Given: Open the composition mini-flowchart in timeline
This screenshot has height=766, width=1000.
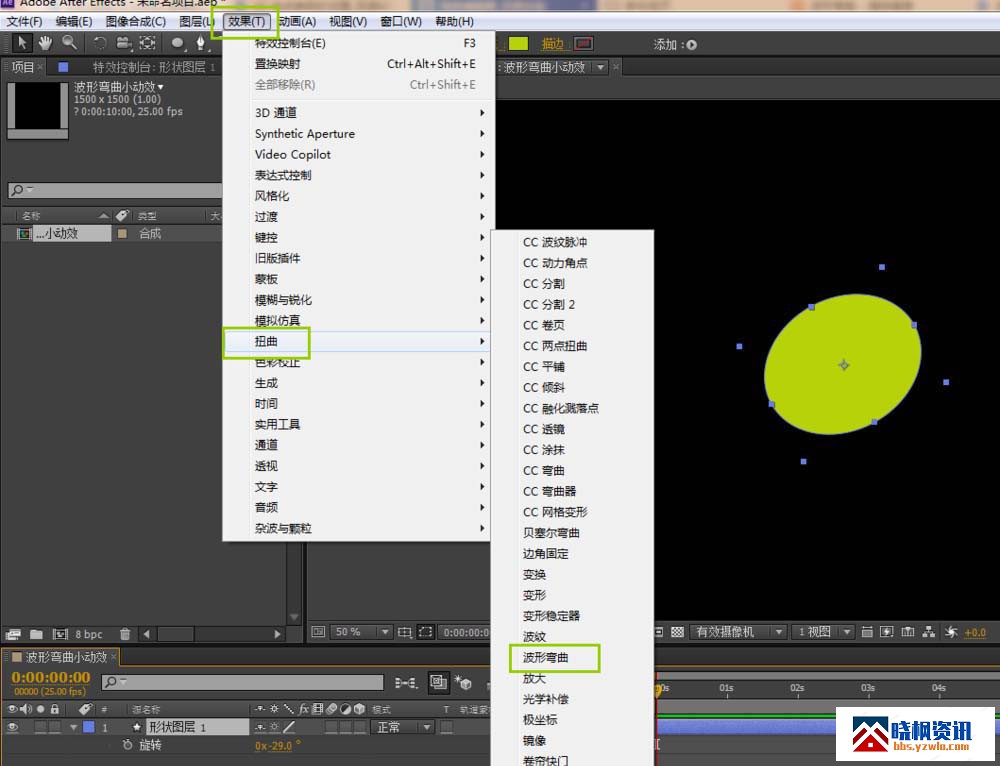Looking at the screenshot, I should (405, 683).
